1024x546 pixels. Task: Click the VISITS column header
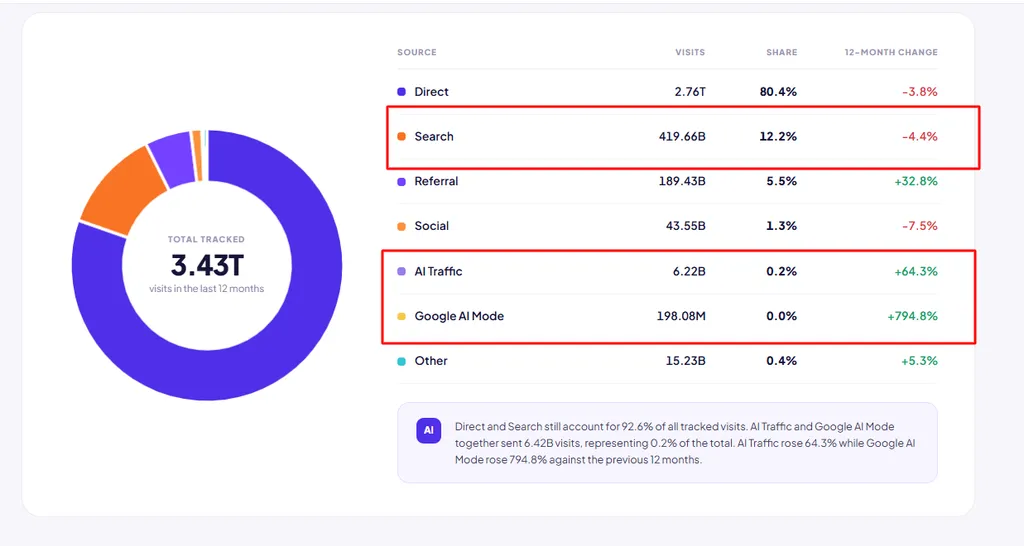[690, 52]
